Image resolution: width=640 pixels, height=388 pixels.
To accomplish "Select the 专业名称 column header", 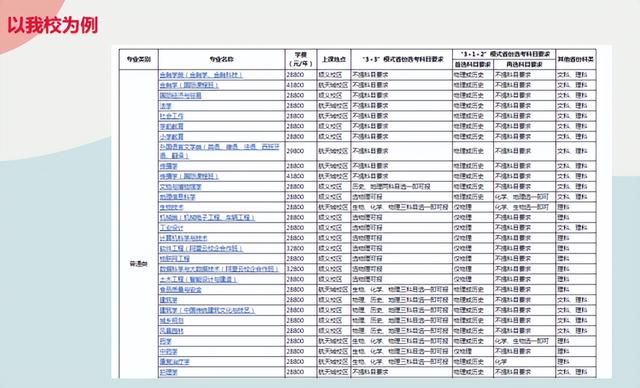I will [222, 59].
